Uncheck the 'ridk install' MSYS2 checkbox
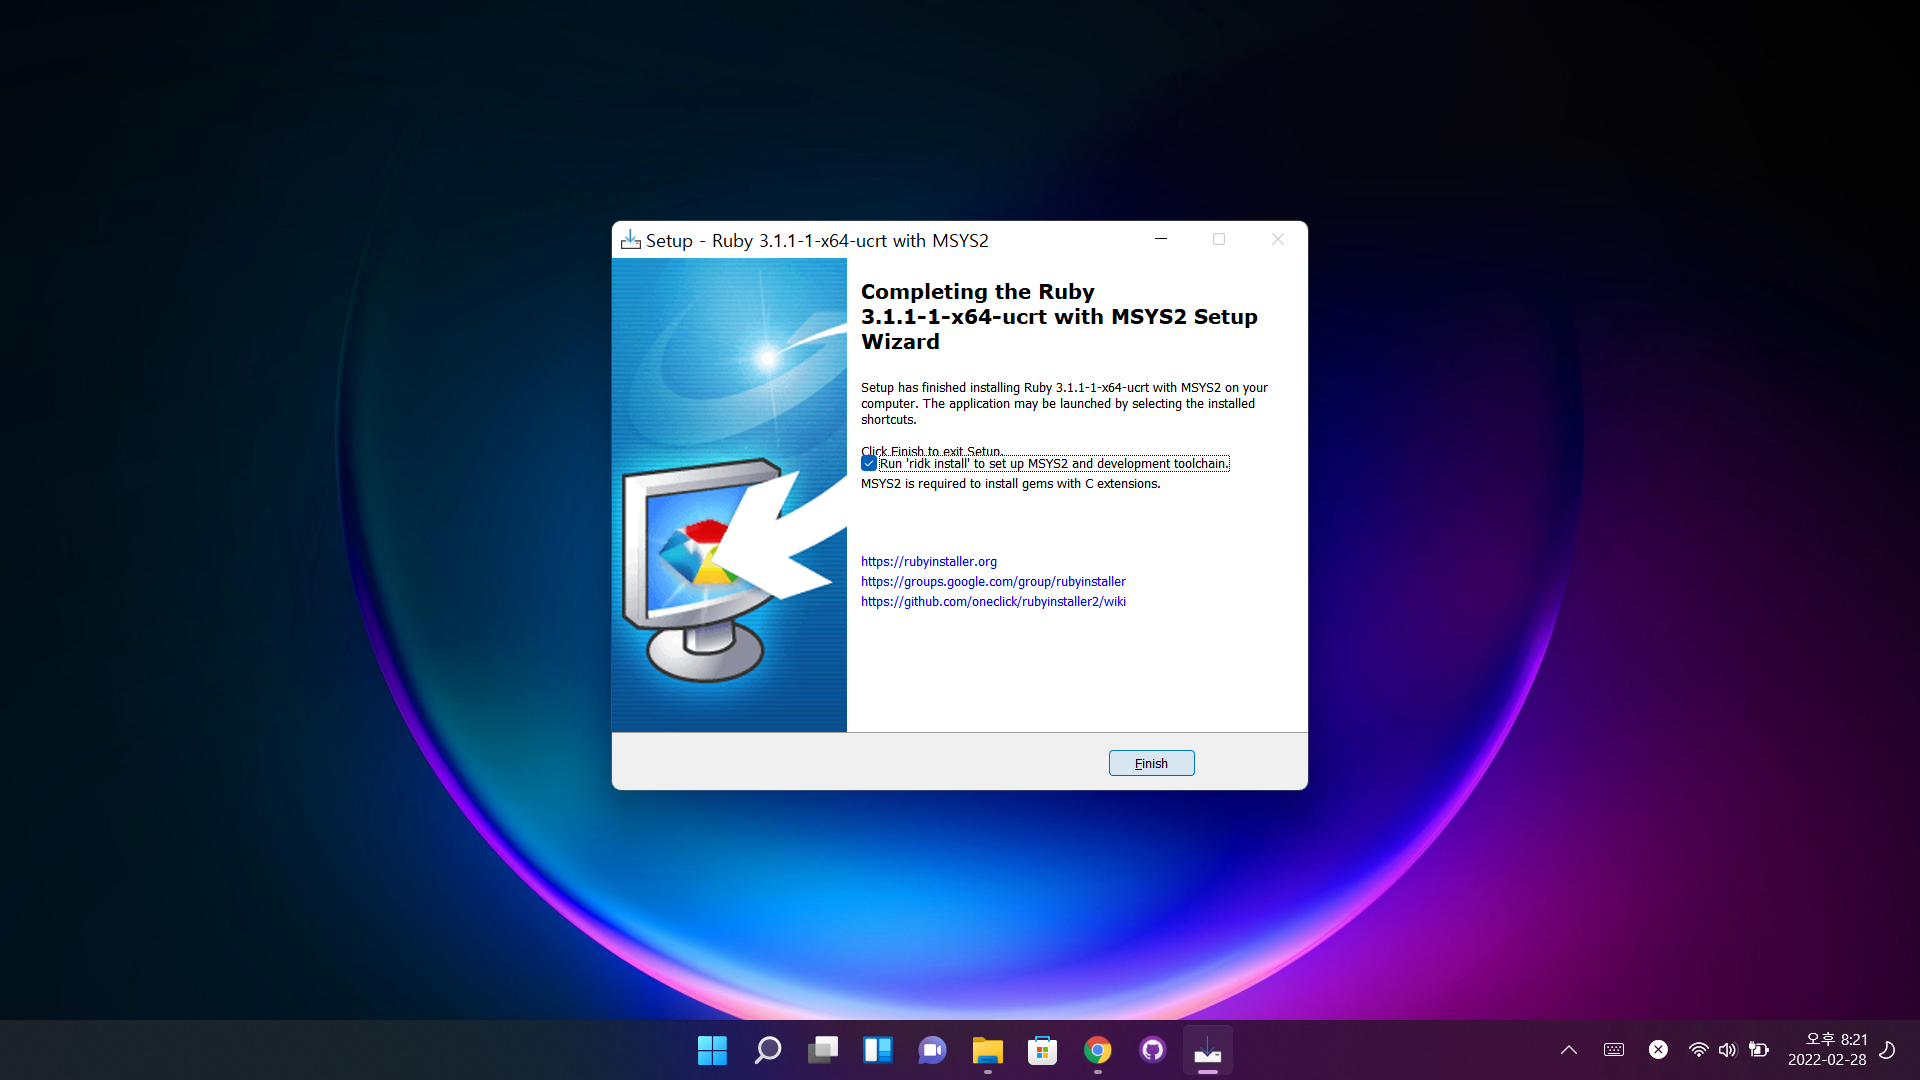This screenshot has width=1920, height=1080. tap(869, 464)
